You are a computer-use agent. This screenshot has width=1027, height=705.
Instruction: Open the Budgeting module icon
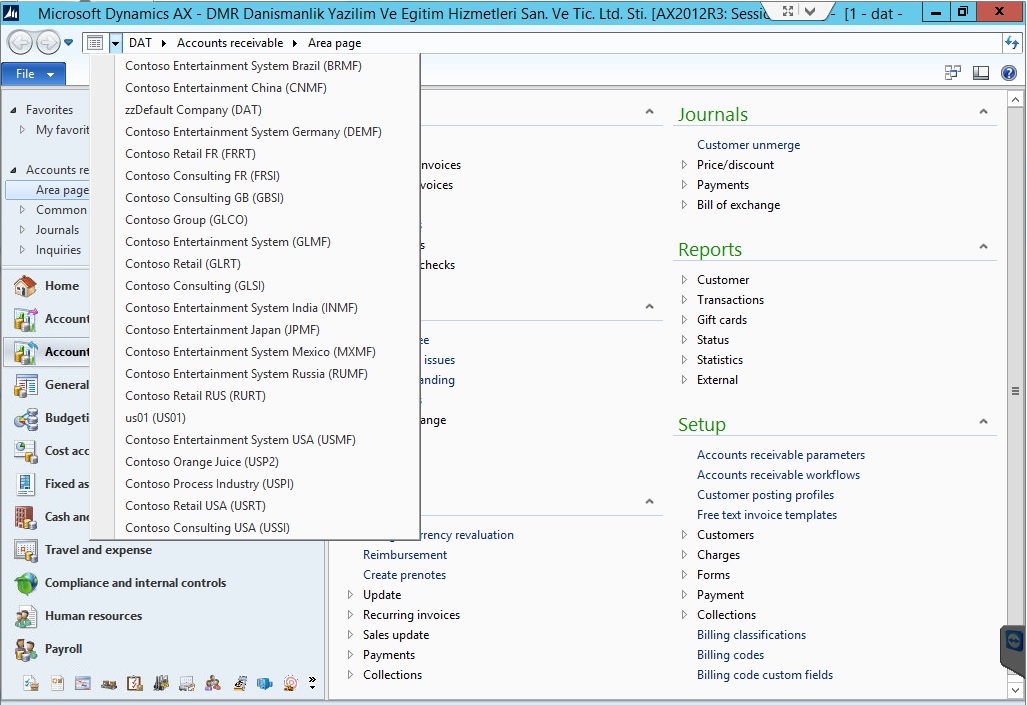tap(26, 418)
